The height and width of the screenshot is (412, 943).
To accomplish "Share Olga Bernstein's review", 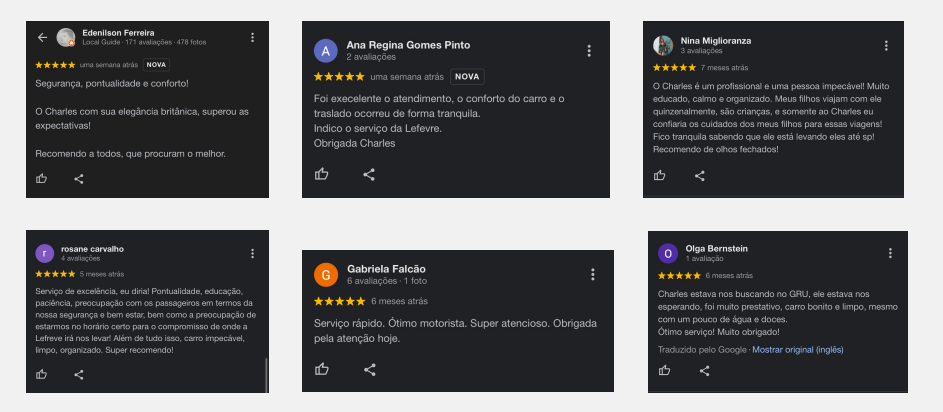I will click(705, 371).
